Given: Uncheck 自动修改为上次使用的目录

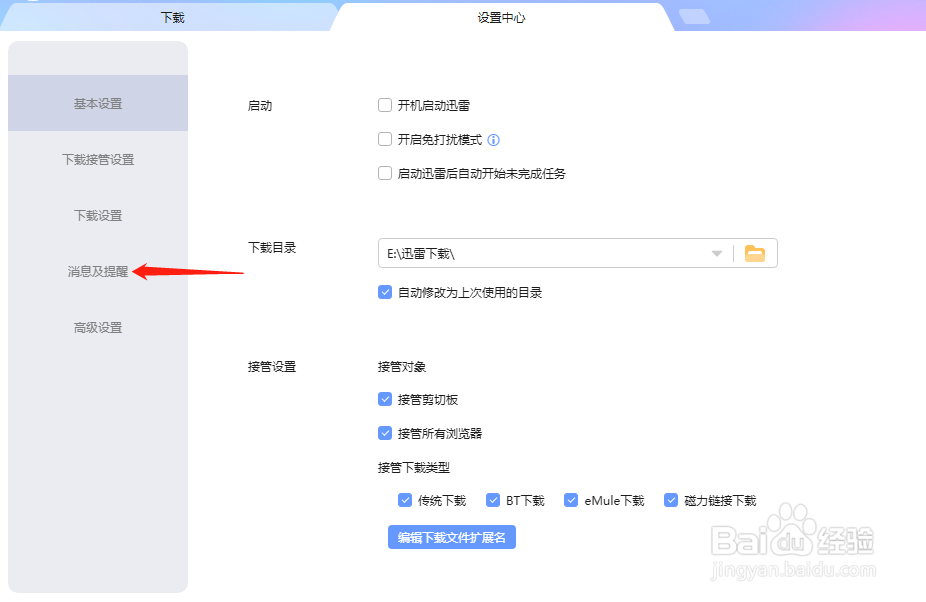Looking at the screenshot, I should 385,293.
